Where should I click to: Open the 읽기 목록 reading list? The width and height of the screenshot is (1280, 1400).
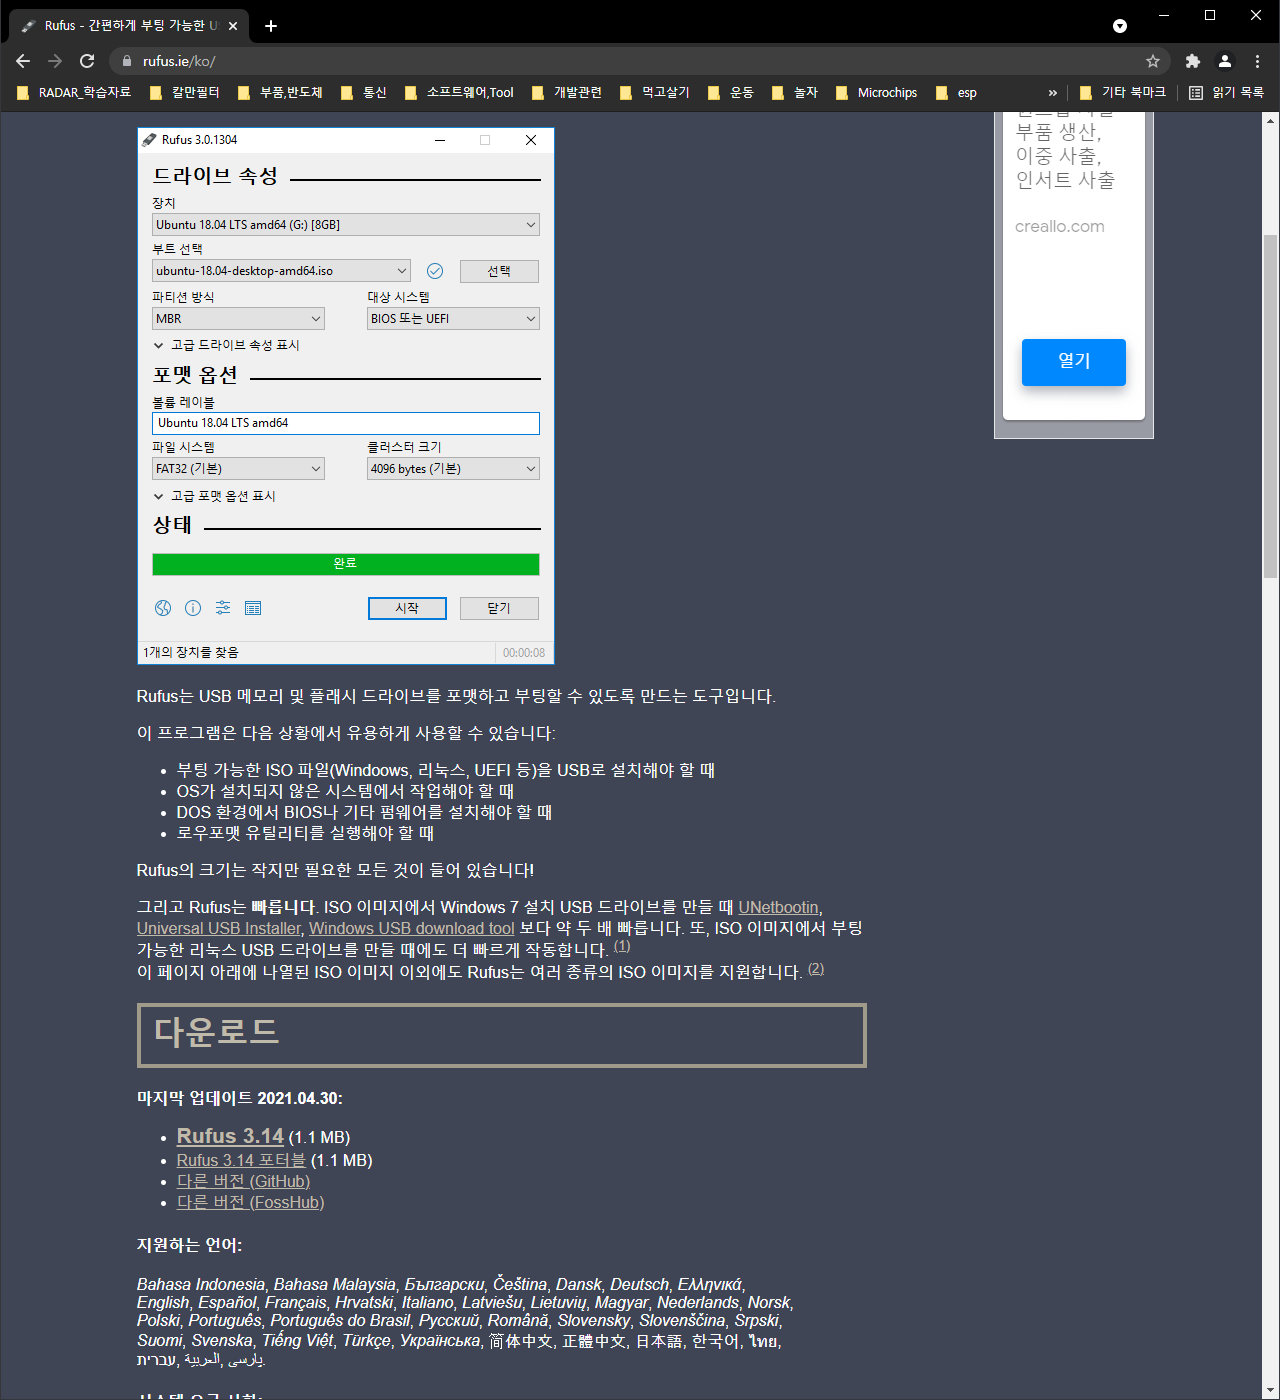pos(1226,92)
